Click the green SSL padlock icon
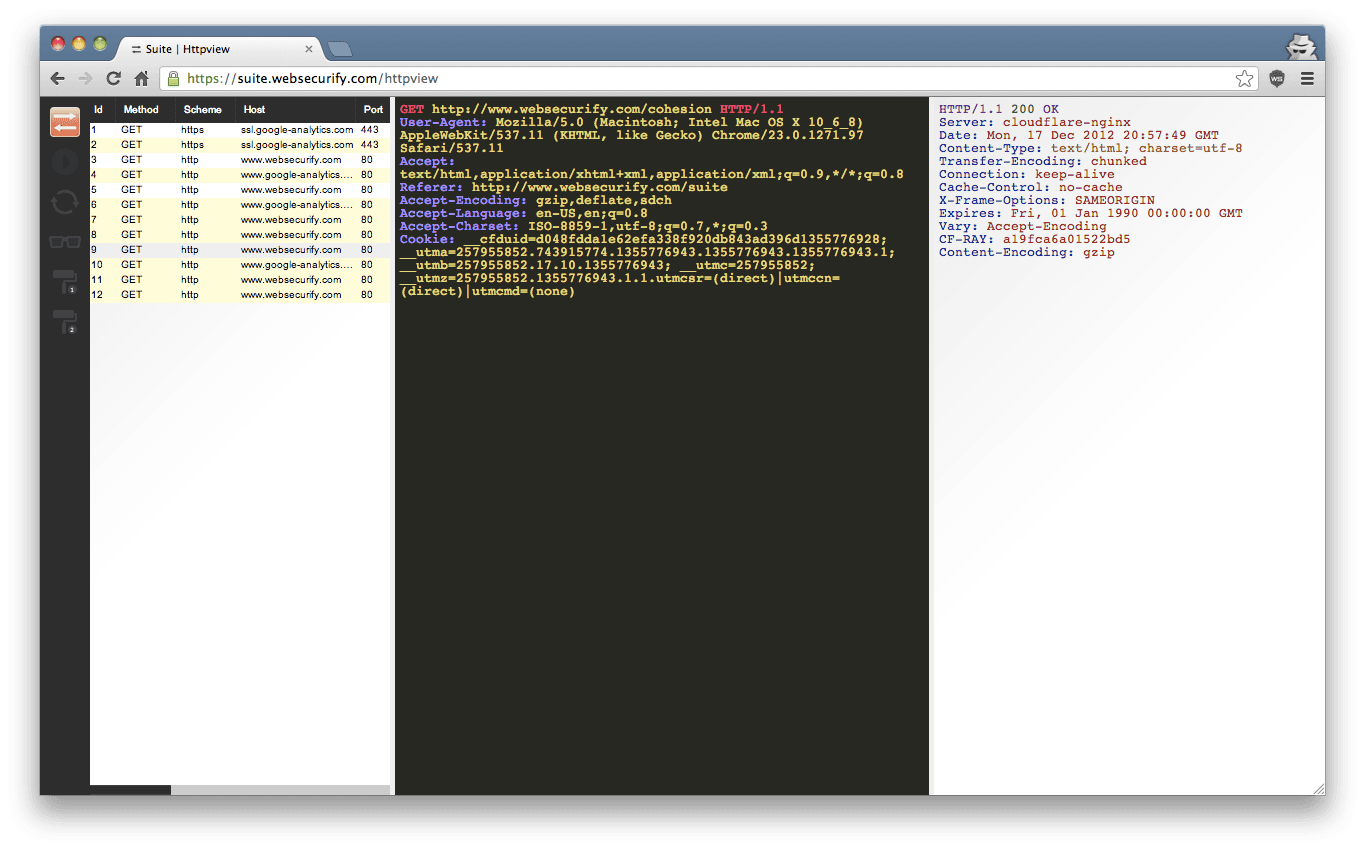This screenshot has height=850, width=1365. click(173, 78)
